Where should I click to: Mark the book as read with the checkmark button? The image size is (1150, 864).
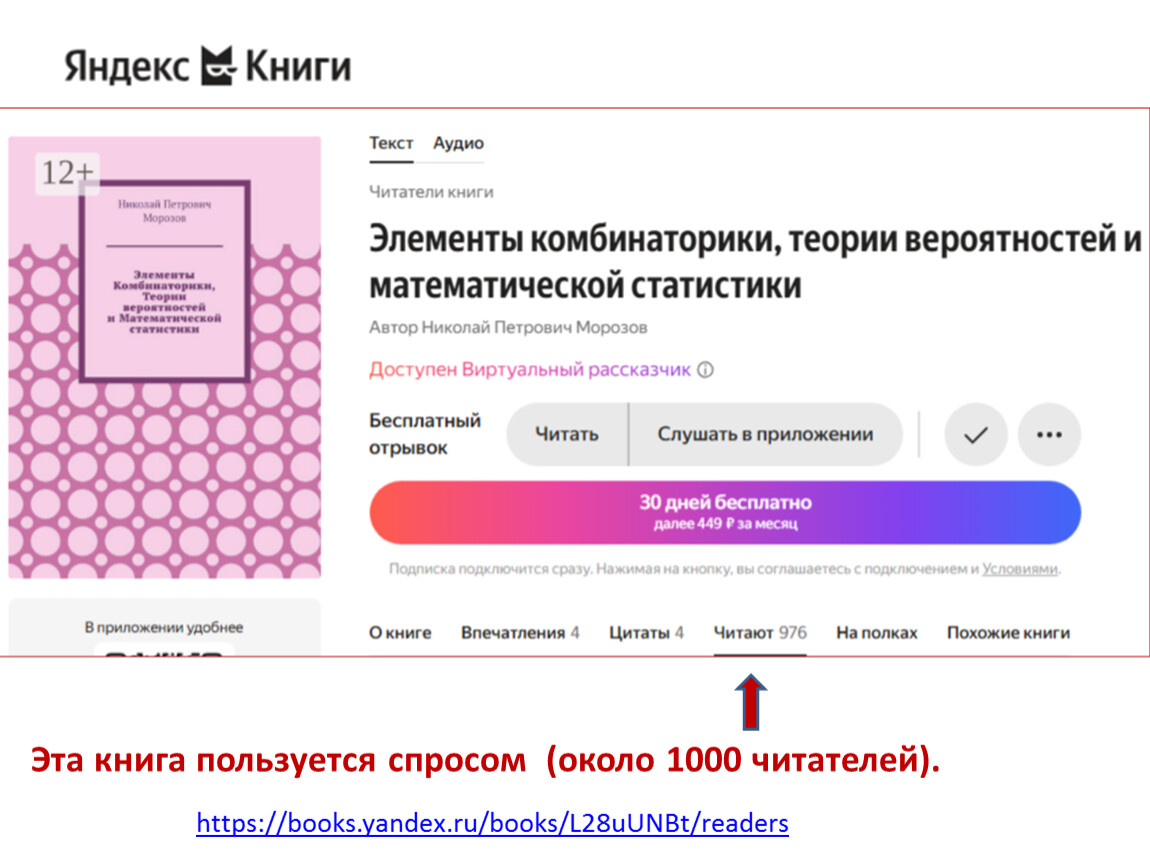coord(975,435)
